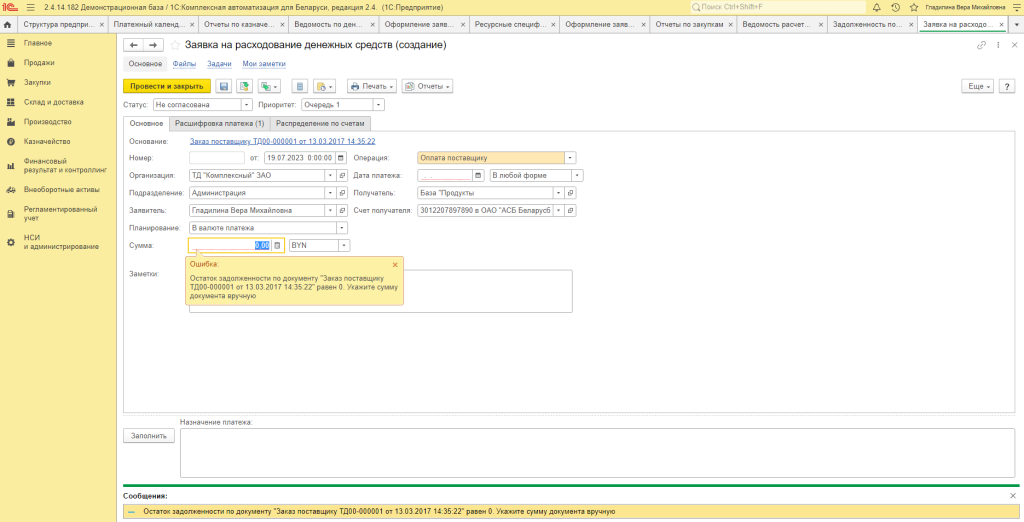This screenshot has width=1024, height=522.
Task: Navigate back with the left arrow button
Action: (134, 45)
